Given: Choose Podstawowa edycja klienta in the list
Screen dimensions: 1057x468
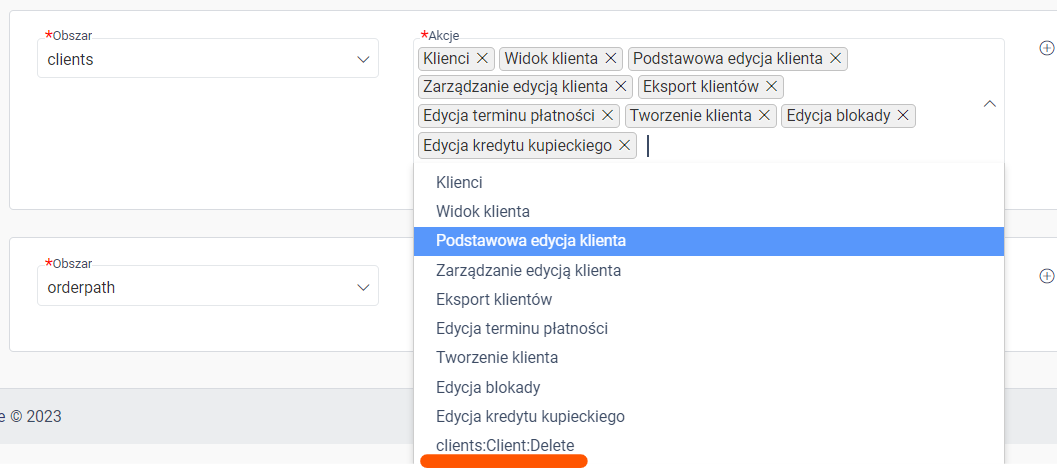Looking at the screenshot, I should 709,241.
